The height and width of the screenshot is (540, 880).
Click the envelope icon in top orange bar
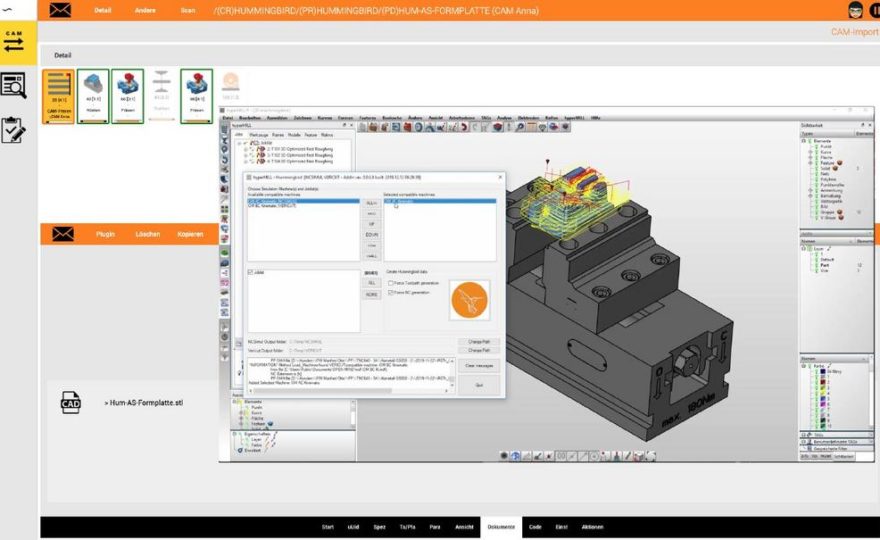[x=60, y=10]
